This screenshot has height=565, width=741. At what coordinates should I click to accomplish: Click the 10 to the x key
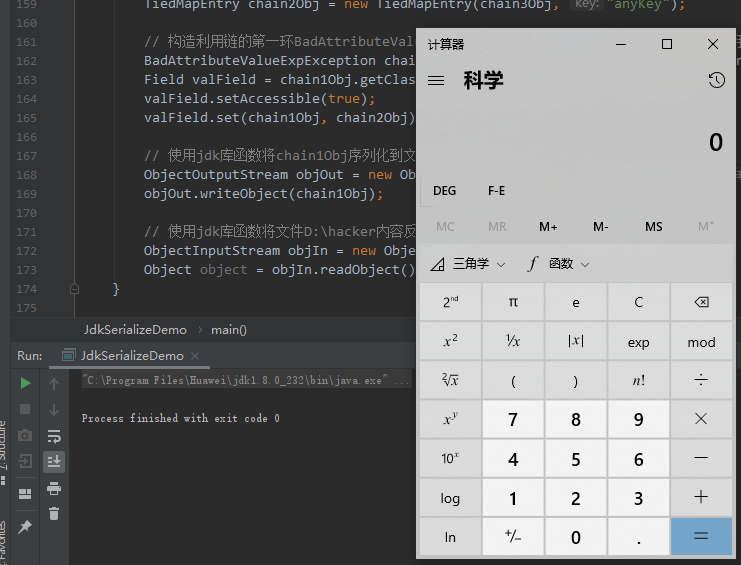[450, 459]
